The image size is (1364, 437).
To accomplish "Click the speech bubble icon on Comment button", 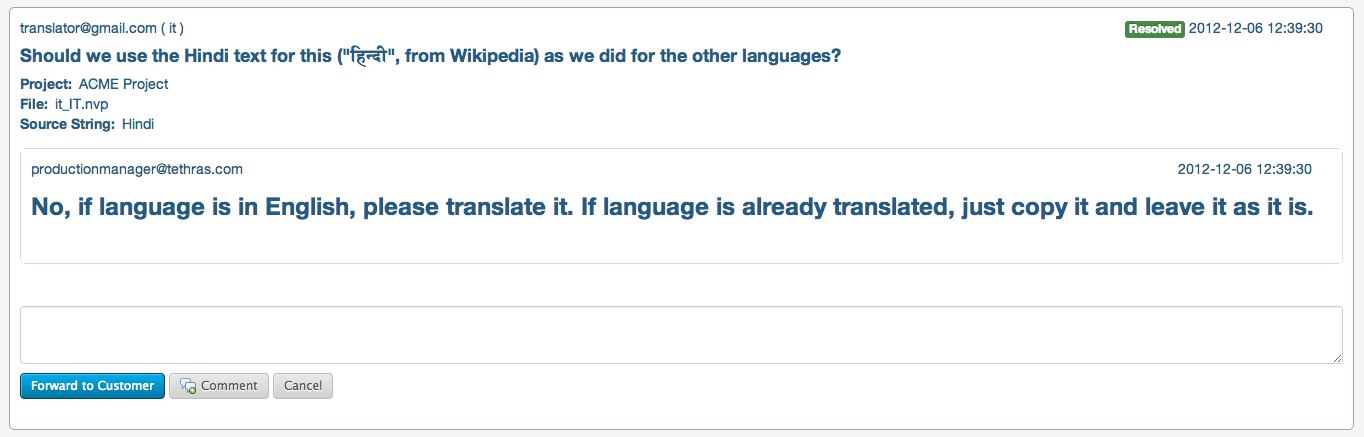I will tap(188, 386).
